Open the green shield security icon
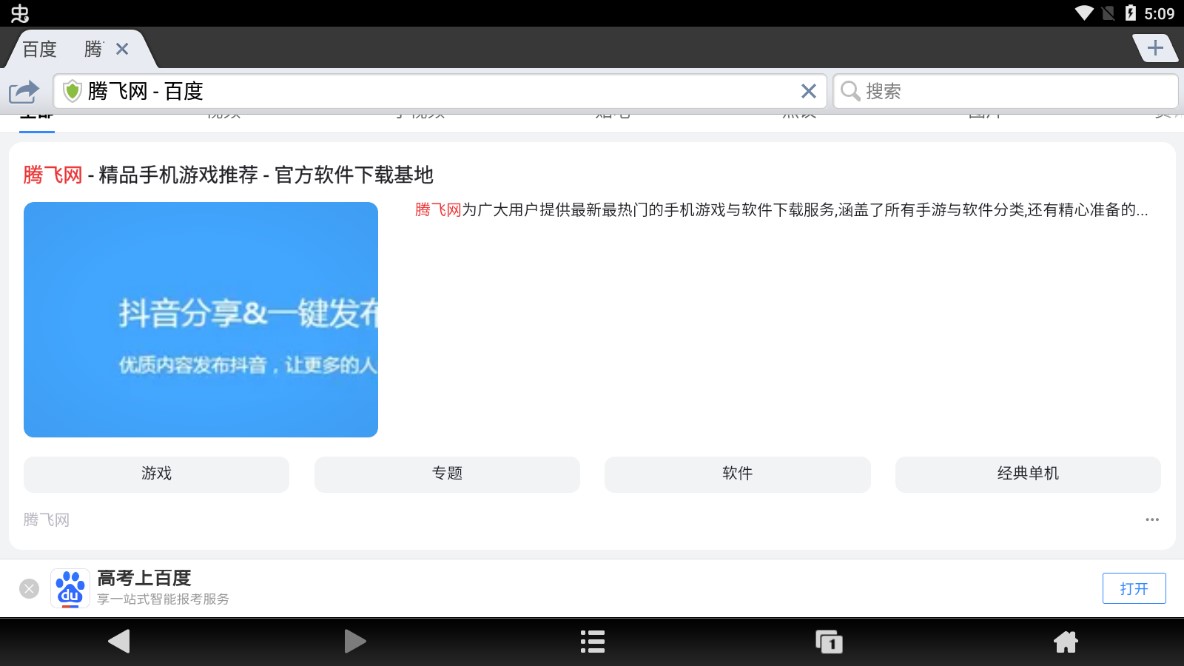This screenshot has height=666, width=1184. tap(72, 91)
